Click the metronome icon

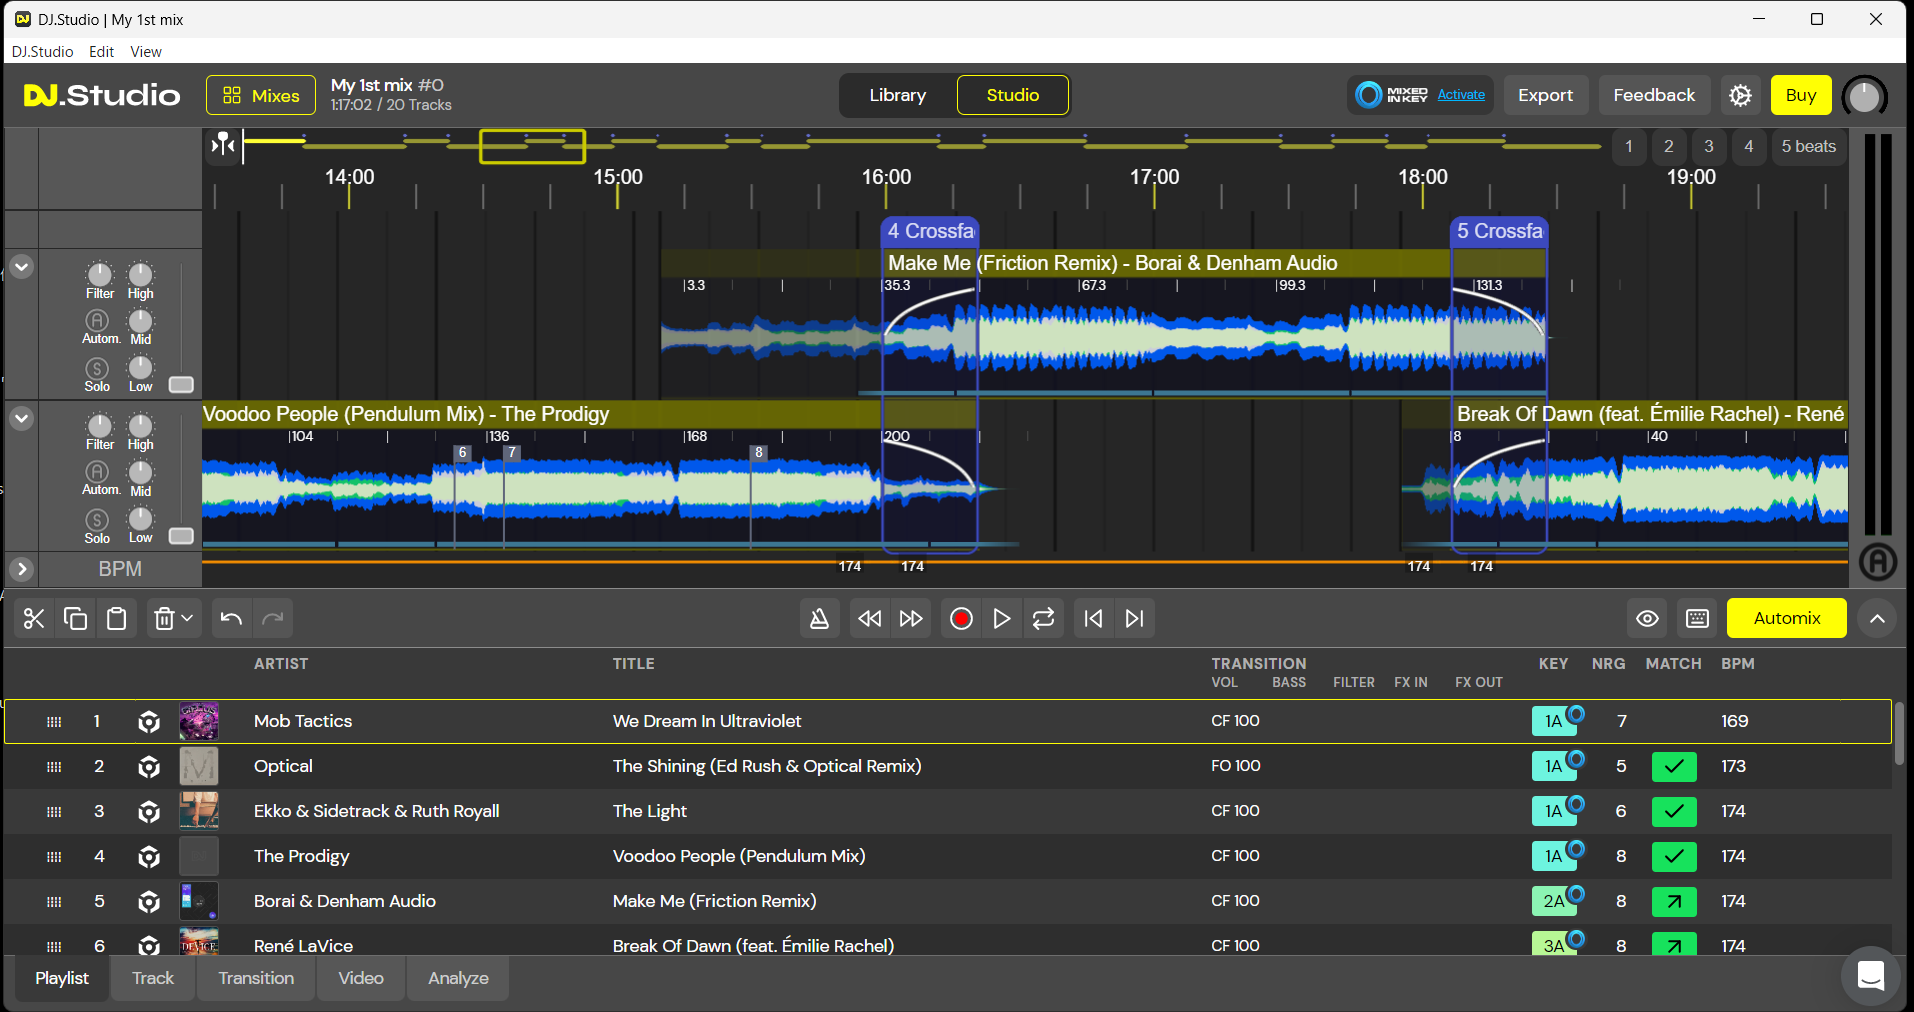coord(819,619)
